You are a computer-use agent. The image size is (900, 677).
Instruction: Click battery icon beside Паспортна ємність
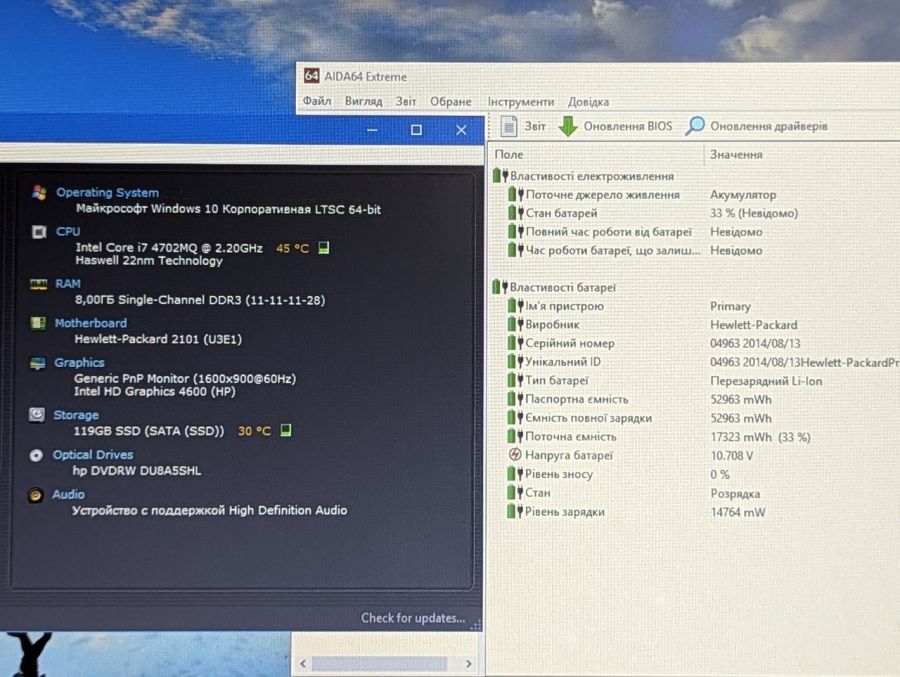(515, 399)
